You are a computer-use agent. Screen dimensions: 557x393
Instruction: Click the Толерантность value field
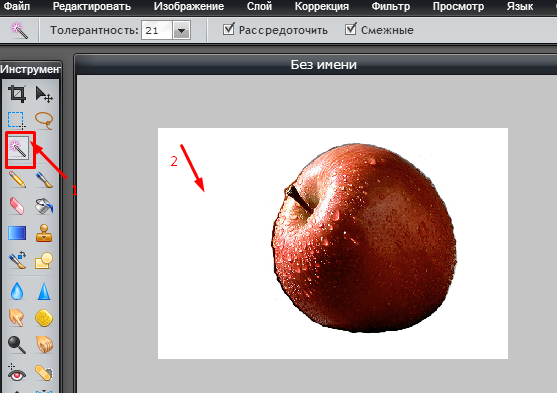tap(157, 30)
